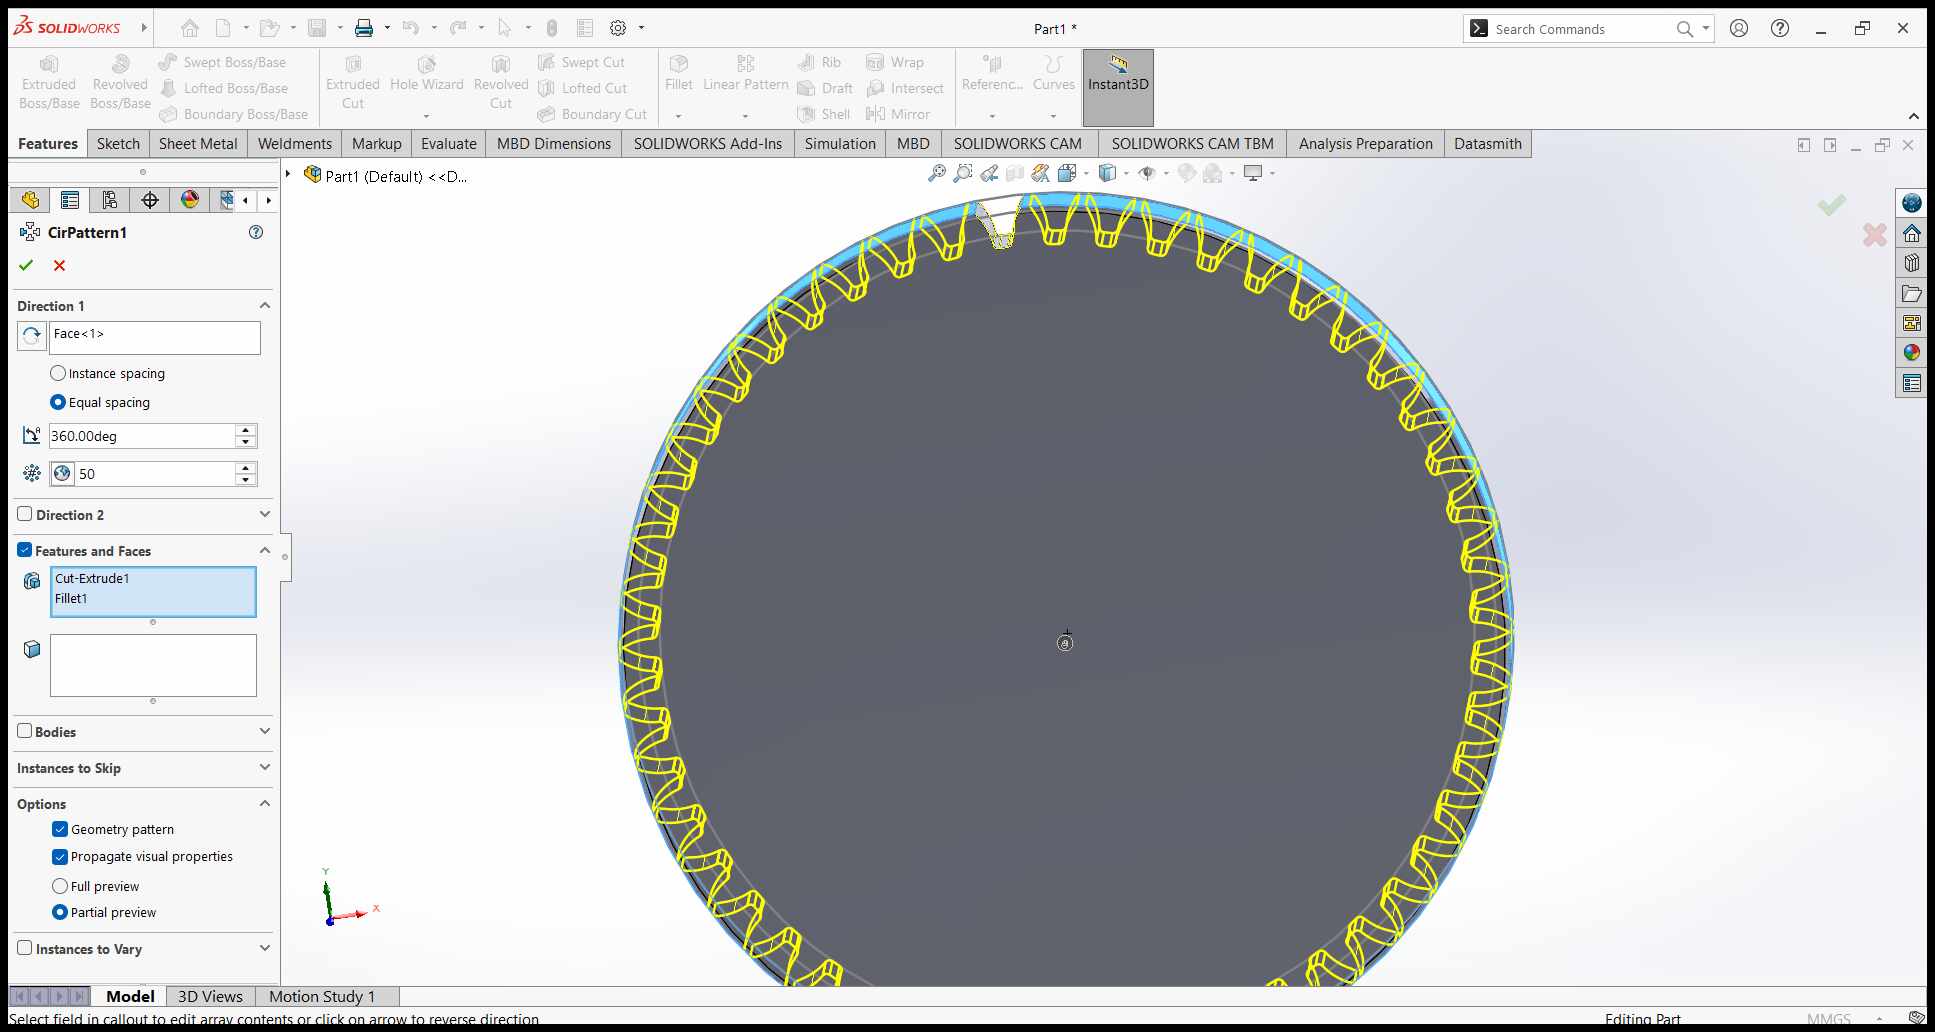Image resolution: width=1935 pixels, height=1032 pixels.
Task: Select the Equal spacing radio button
Action: [58, 402]
